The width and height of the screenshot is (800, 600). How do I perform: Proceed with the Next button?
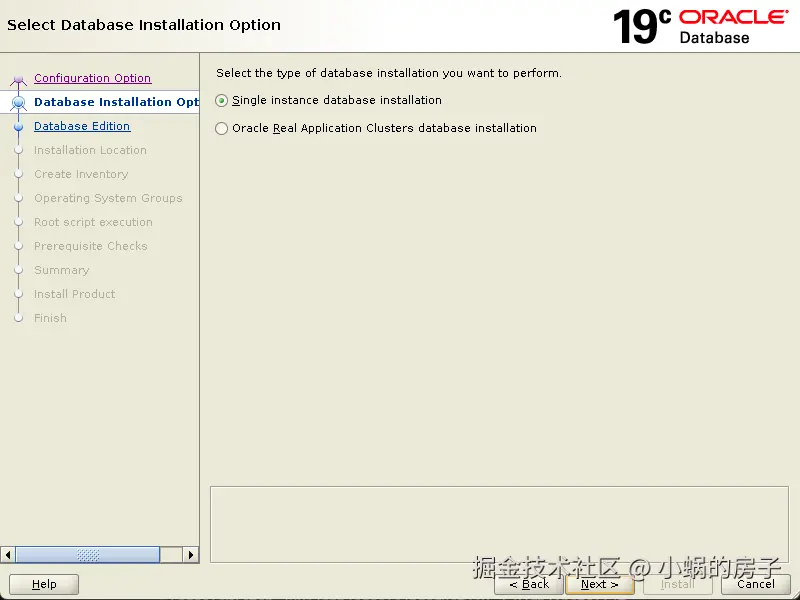pos(599,584)
